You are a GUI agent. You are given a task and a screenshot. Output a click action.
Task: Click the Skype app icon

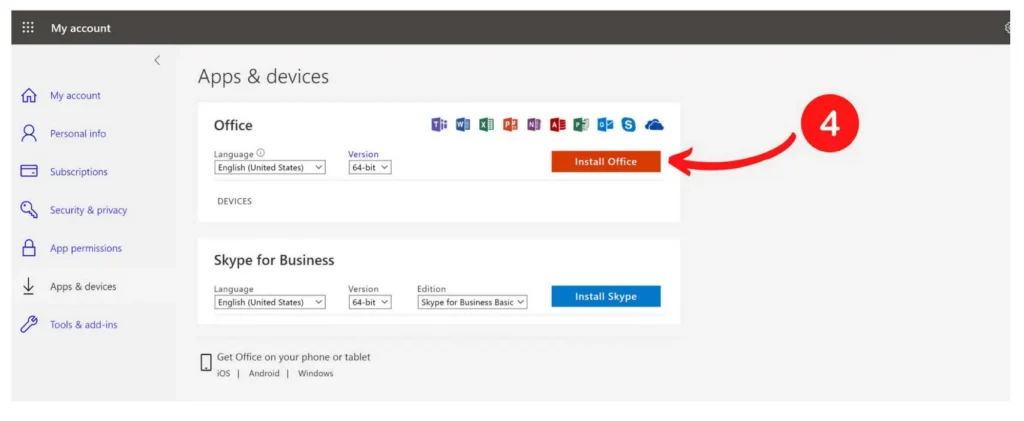click(x=628, y=125)
